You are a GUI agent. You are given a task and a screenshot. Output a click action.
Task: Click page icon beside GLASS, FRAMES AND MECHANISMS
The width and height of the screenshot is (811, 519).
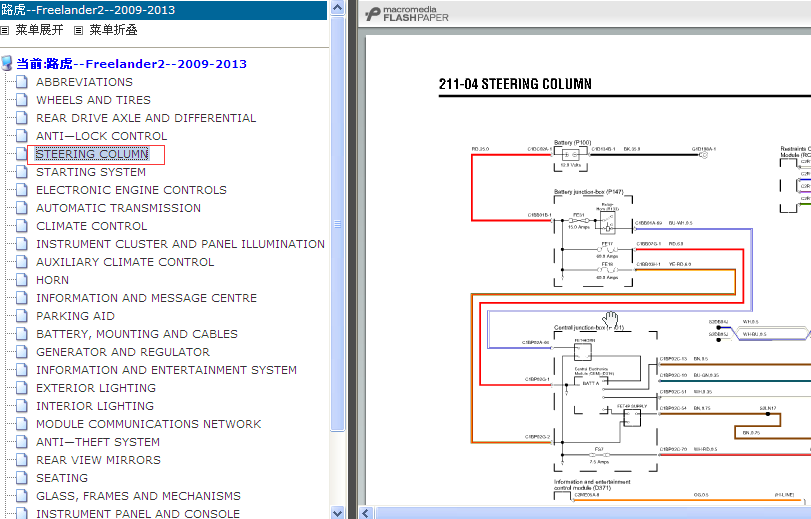click(22, 496)
